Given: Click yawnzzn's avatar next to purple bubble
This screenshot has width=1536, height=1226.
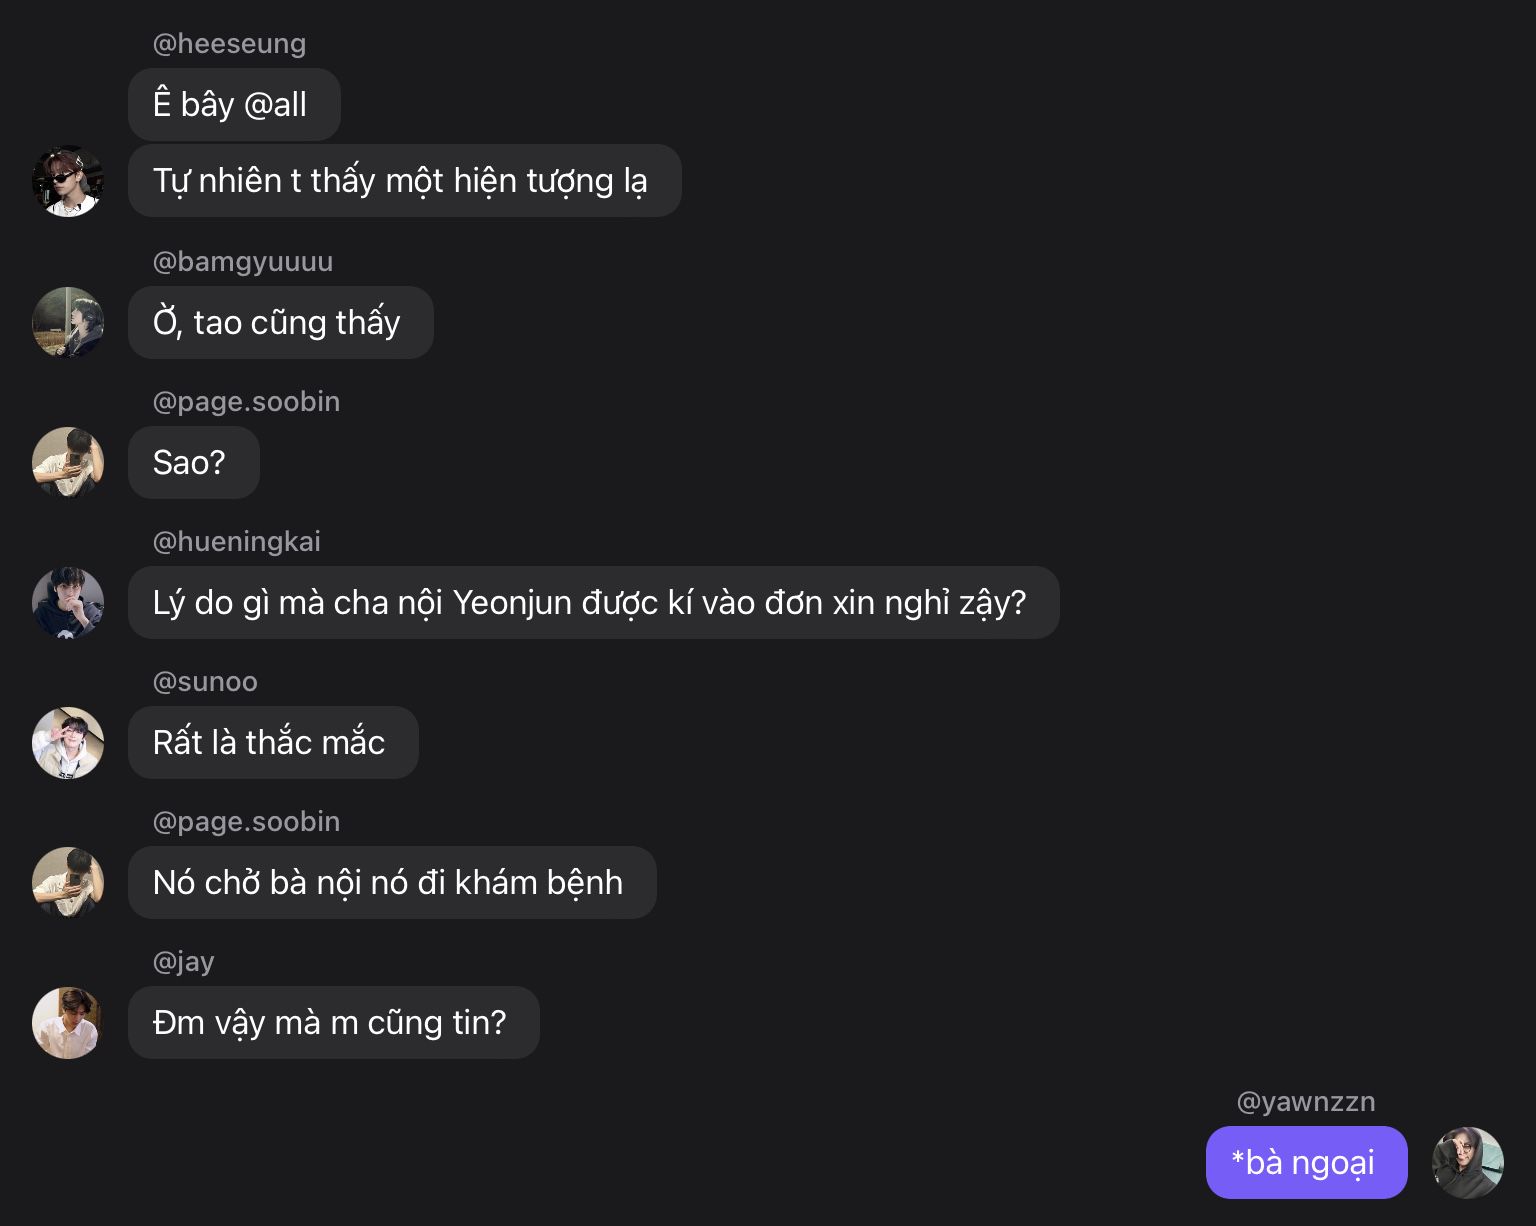Looking at the screenshot, I should click(x=1467, y=1162).
